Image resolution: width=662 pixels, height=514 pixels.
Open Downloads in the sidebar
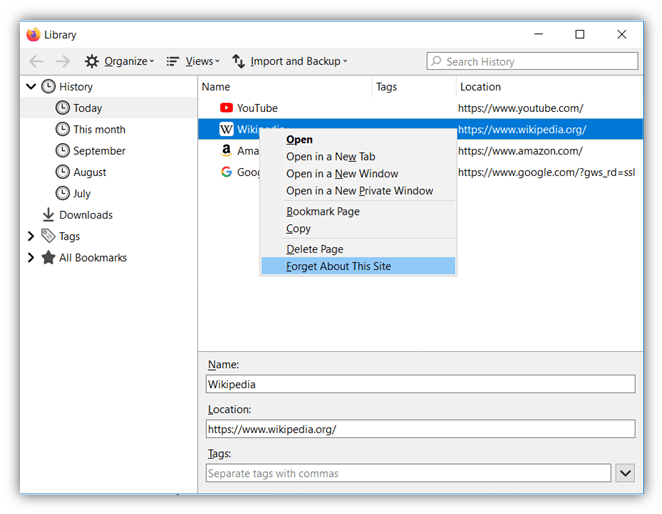point(86,215)
